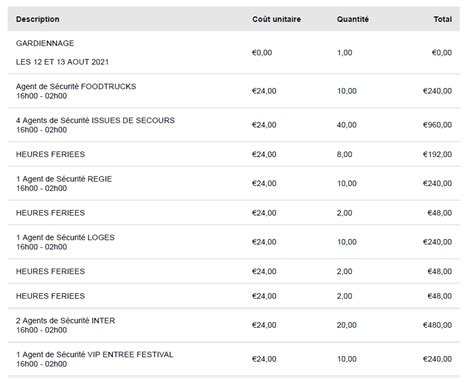This screenshot has height=378, width=474.
Task: Click the 40,00 quantity value
Action: (347, 125)
